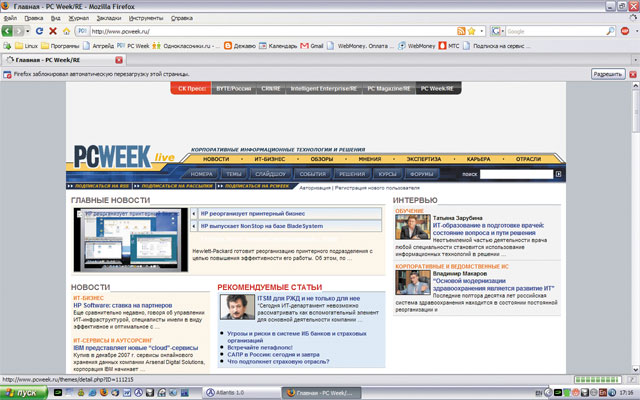Open the Справка menu
640x400 pixels.
click(x=182, y=18)
